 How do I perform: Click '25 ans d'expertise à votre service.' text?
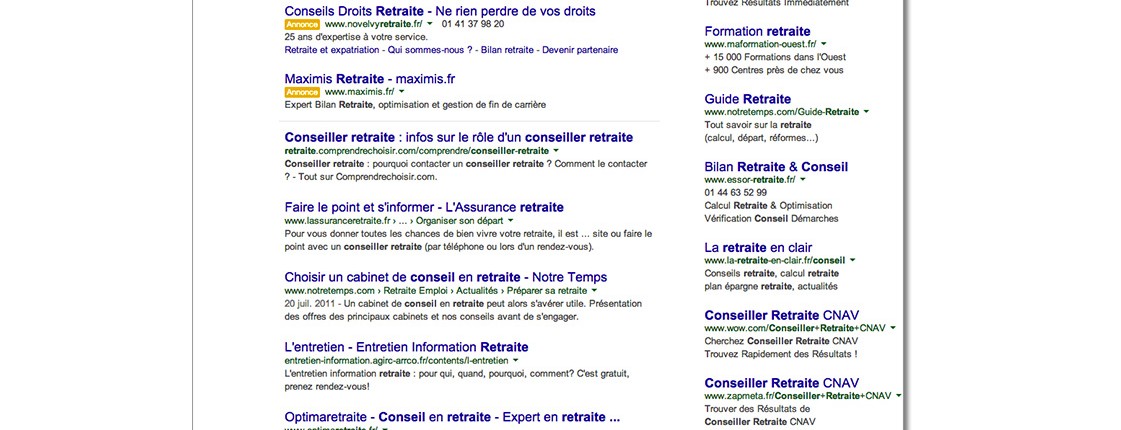click(x=356, y=36)
